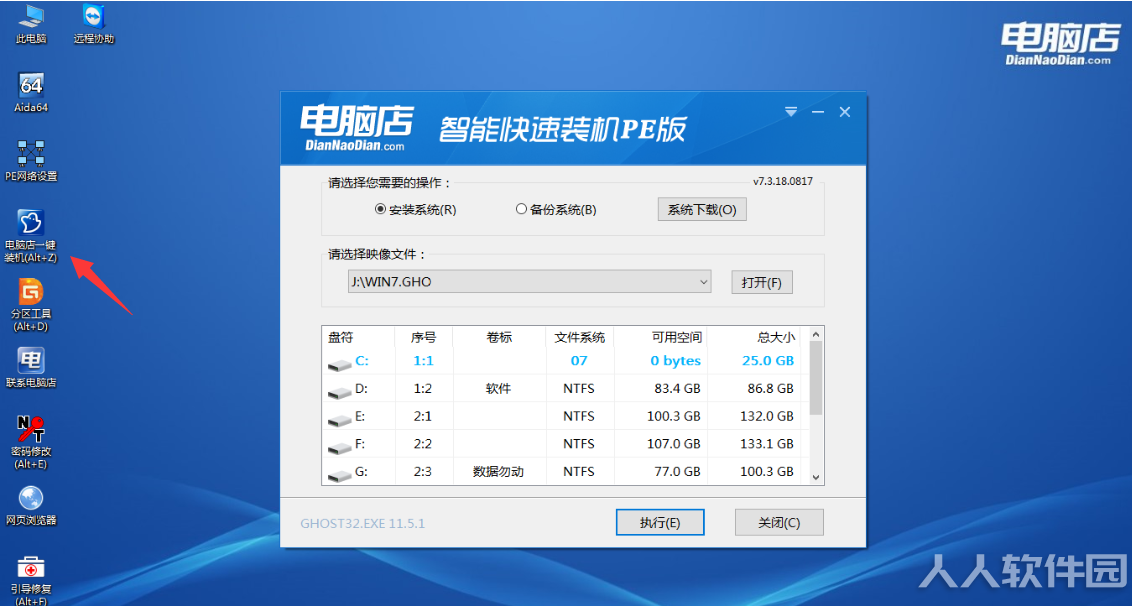1132x606 pixels.
Task: Click the partition list scroll down arrow
Action: [816, 477]
